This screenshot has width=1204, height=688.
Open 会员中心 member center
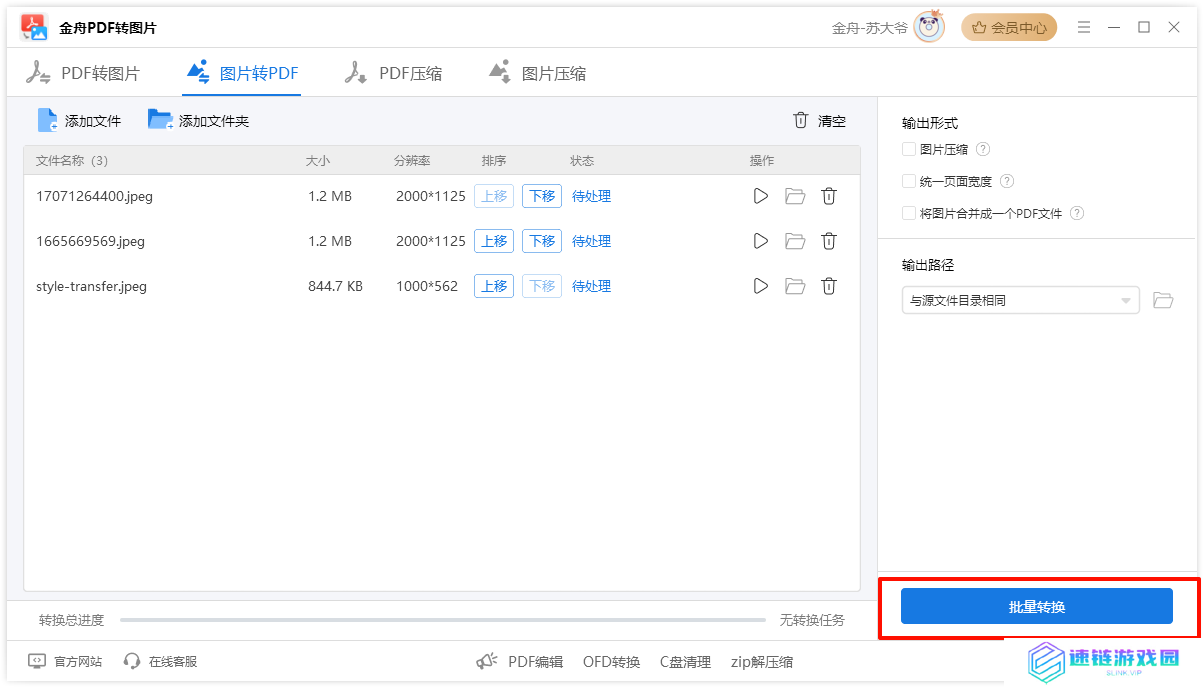pyautogui.click(x=1009, y=28)
